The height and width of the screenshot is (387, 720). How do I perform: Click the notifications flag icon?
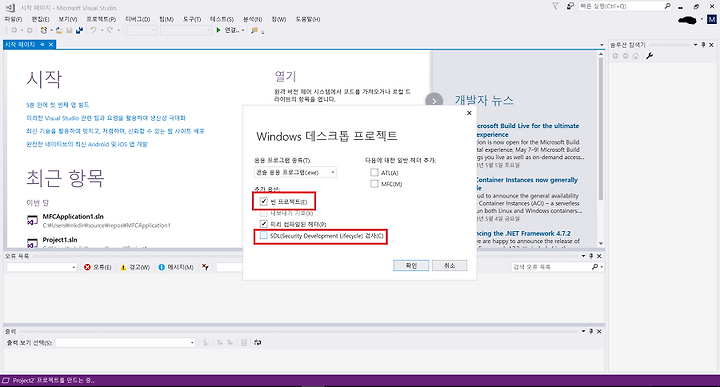[555, 6]
